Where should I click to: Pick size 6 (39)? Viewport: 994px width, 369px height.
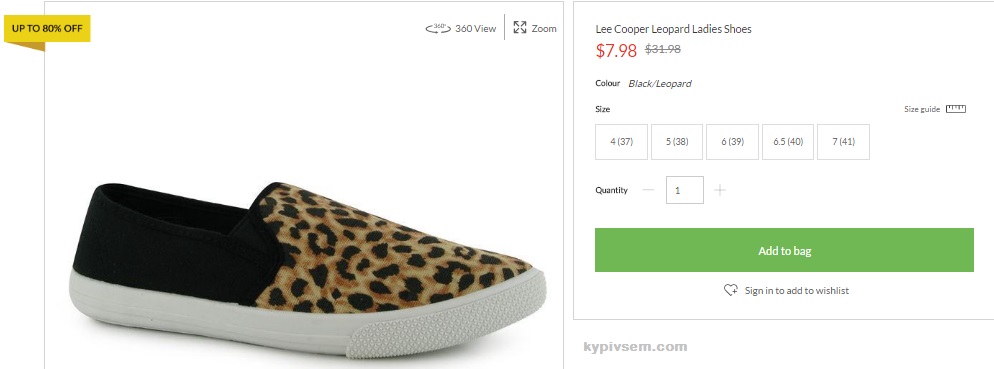click(732, 142)
